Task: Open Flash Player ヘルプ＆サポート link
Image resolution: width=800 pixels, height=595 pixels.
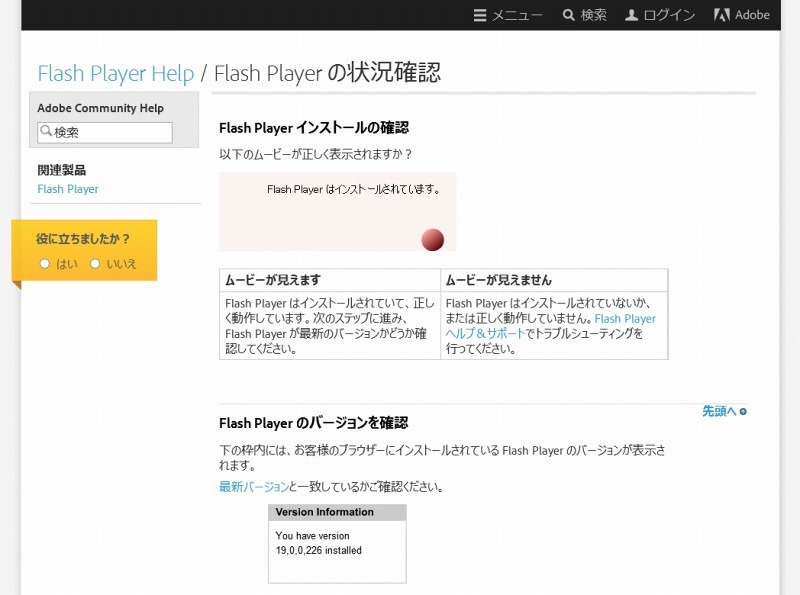Action: [x=550, y=326]
